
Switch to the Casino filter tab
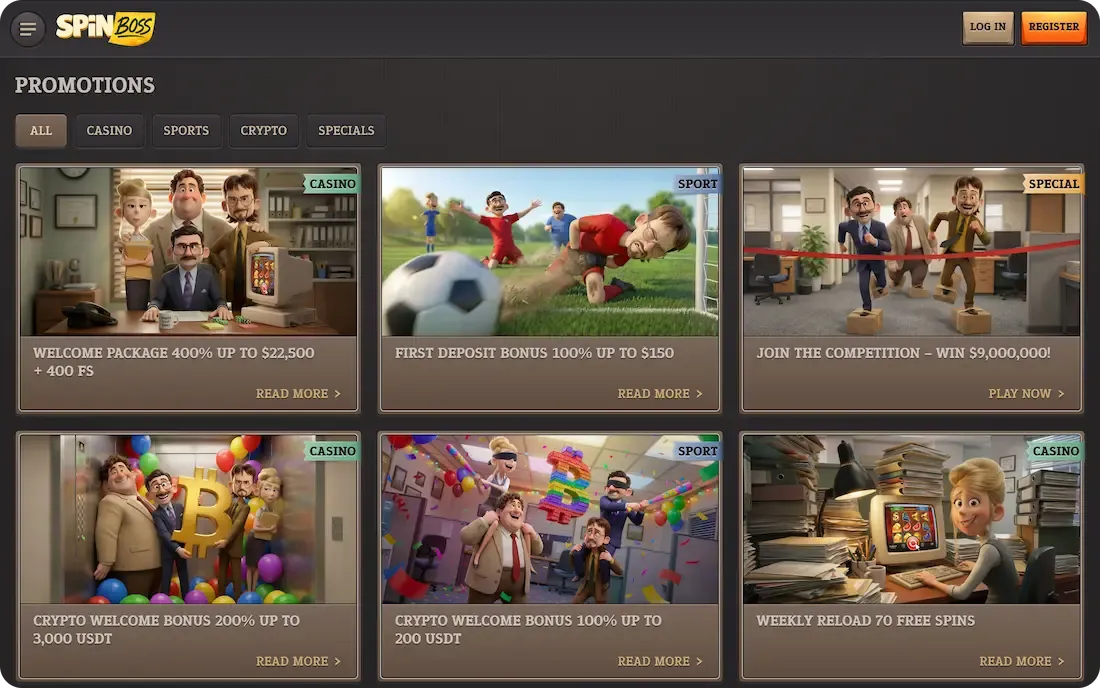(x=109, y=130)
